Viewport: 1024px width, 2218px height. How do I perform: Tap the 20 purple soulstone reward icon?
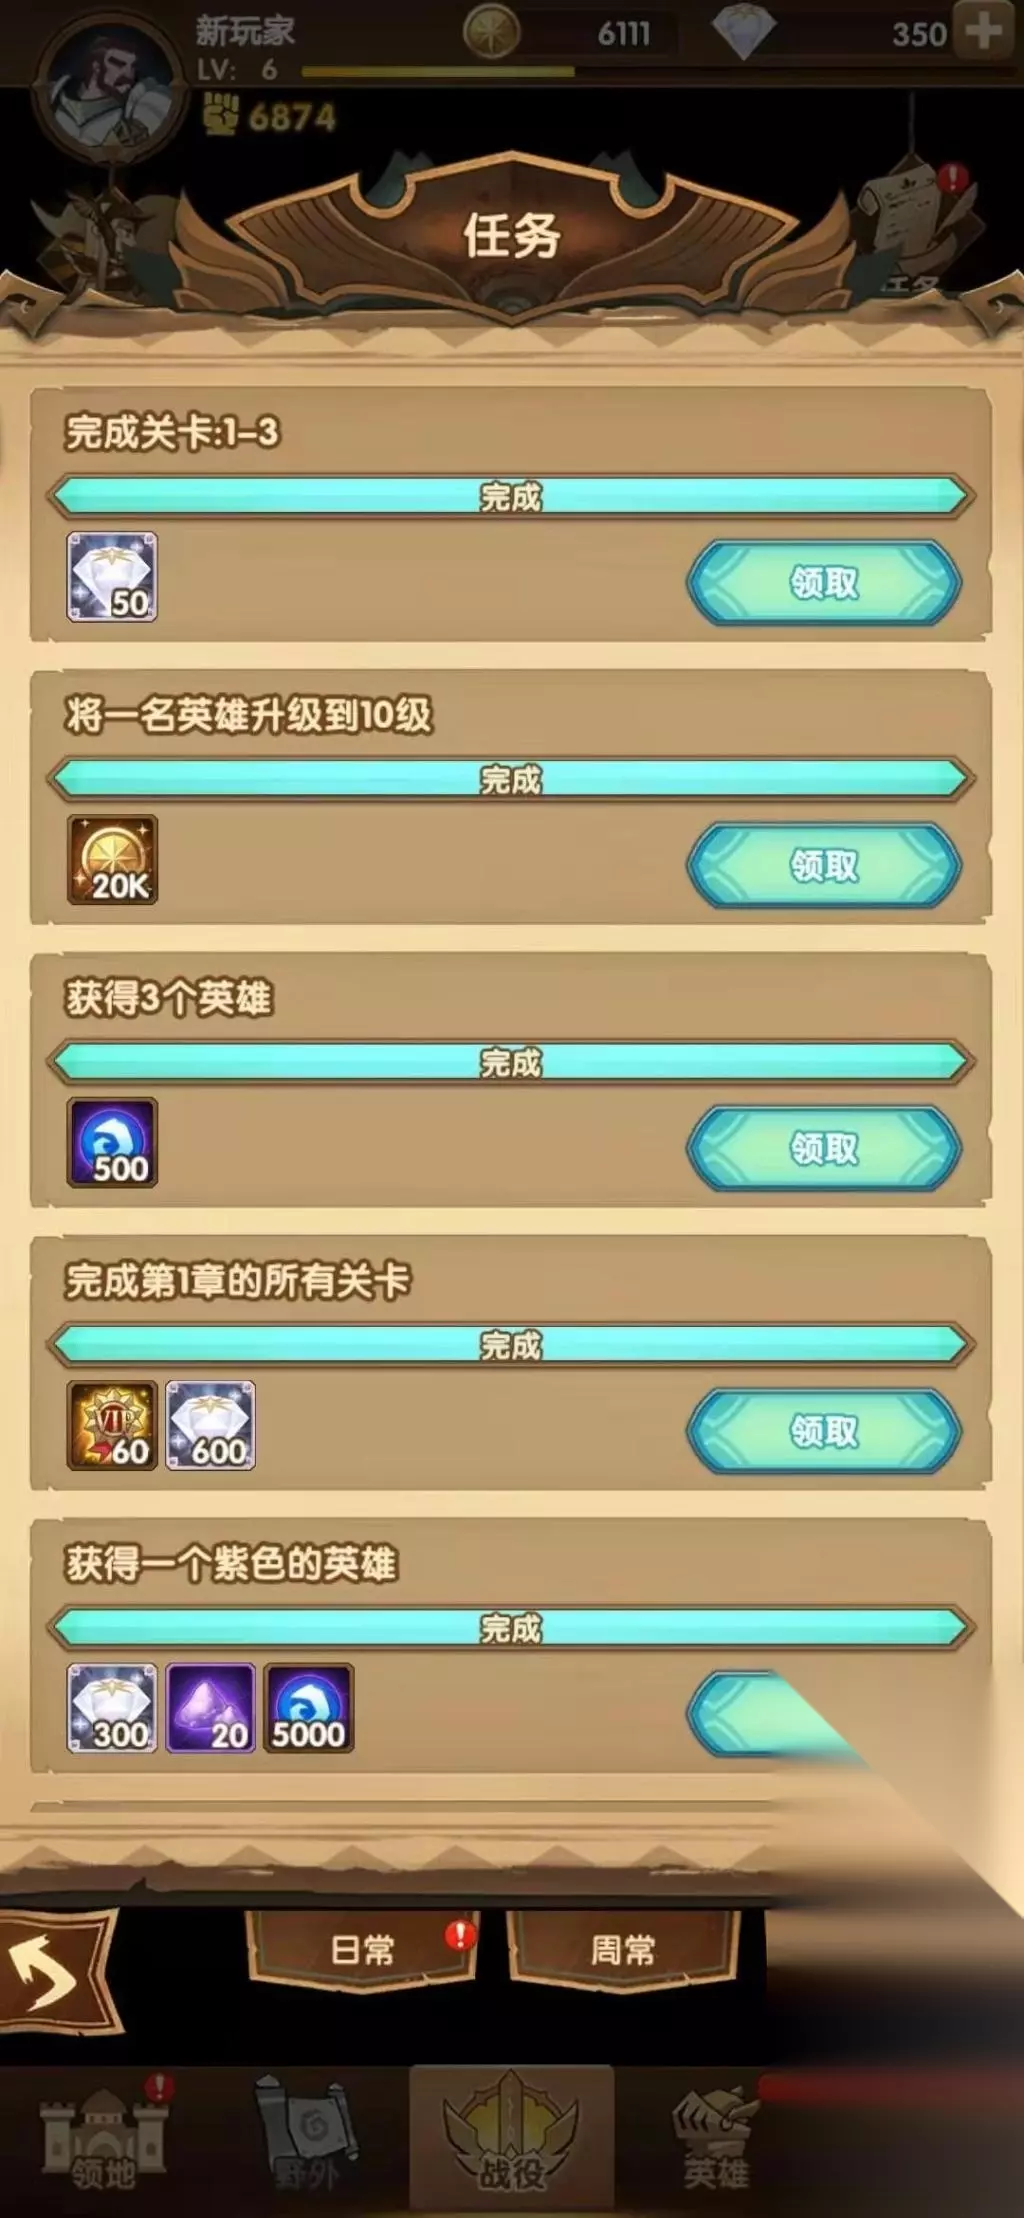click(x=211, y=1708)
